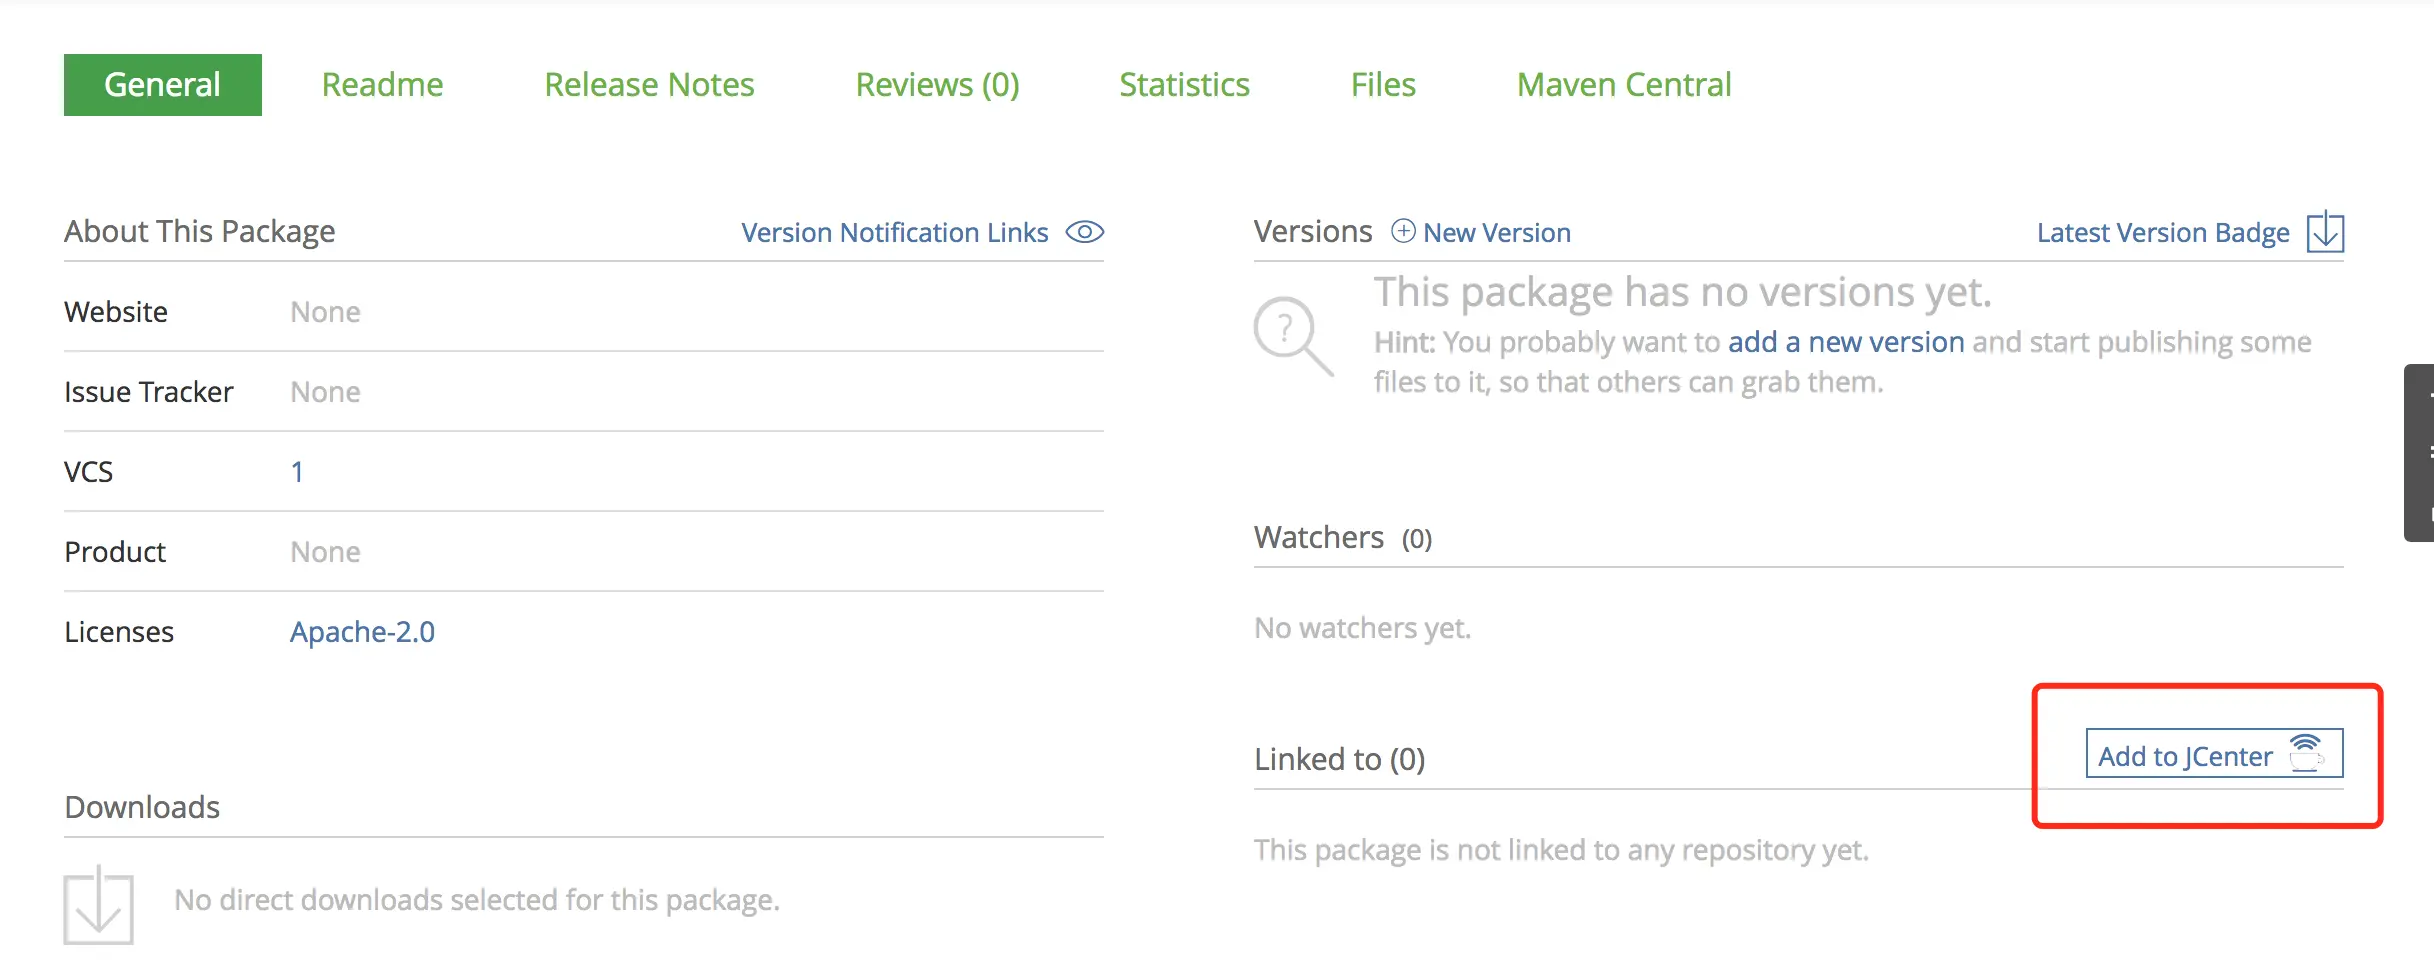Click the 'add a new version' hint link

click(x=1846, y=342)
